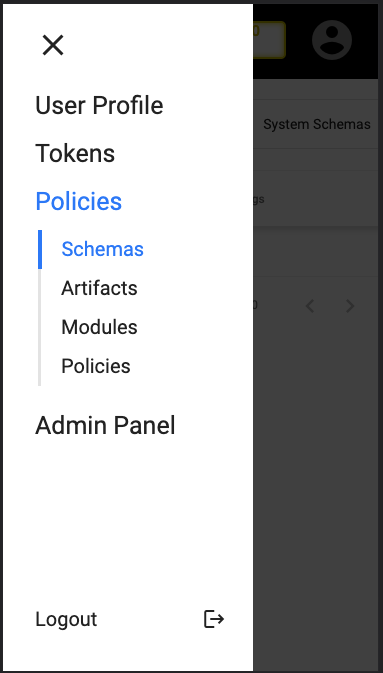
Task: Click the blue indicator bar beside Schemas
Action: [40, 249]
